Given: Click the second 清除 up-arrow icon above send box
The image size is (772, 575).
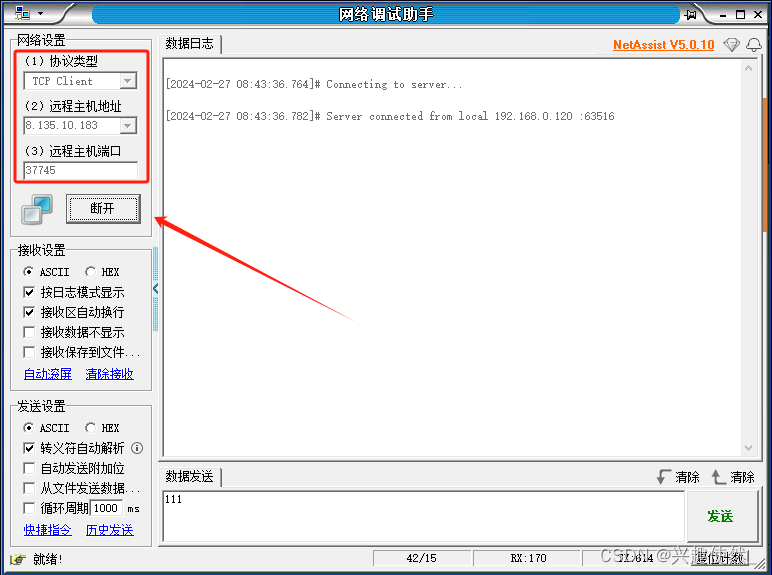Looking at the screenshot, I should 719,477.
